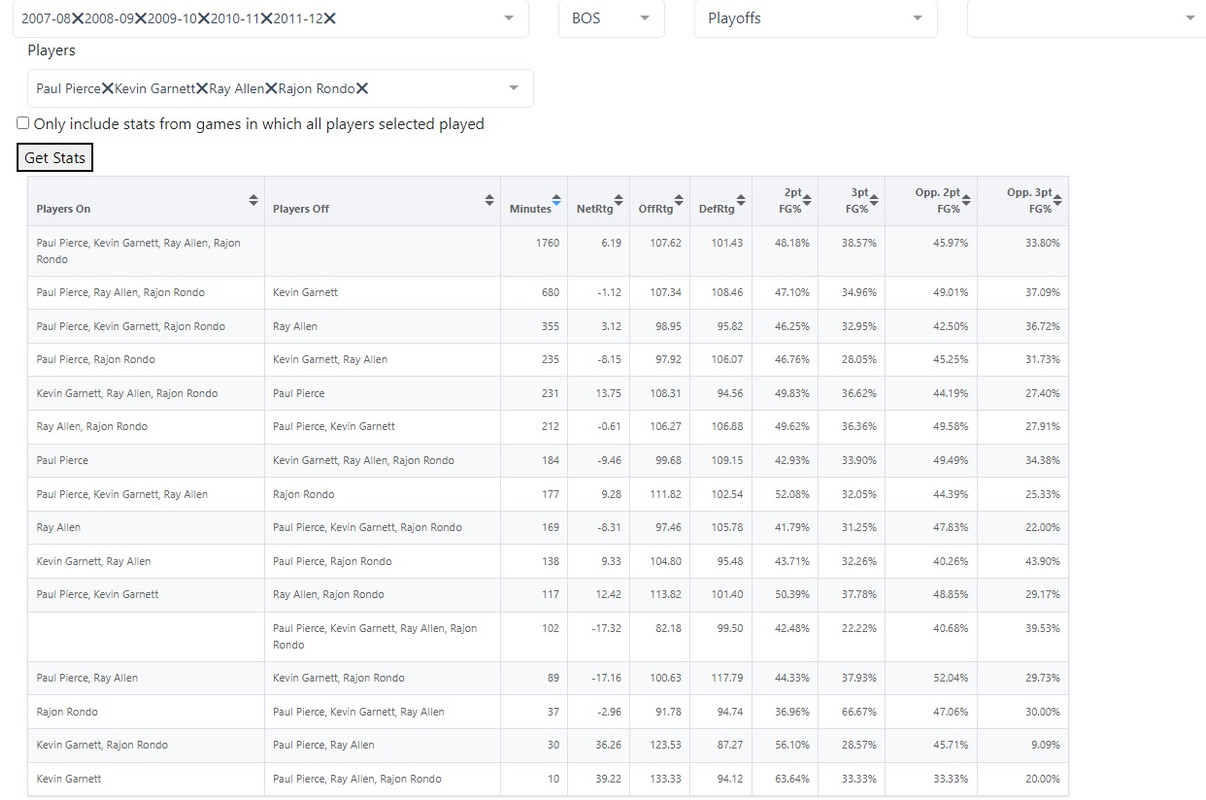Select 'Paul Pierce, Kevin Garnett' Players On cell
Screen dimensions: 1206x800
click(x=146, y=594)
